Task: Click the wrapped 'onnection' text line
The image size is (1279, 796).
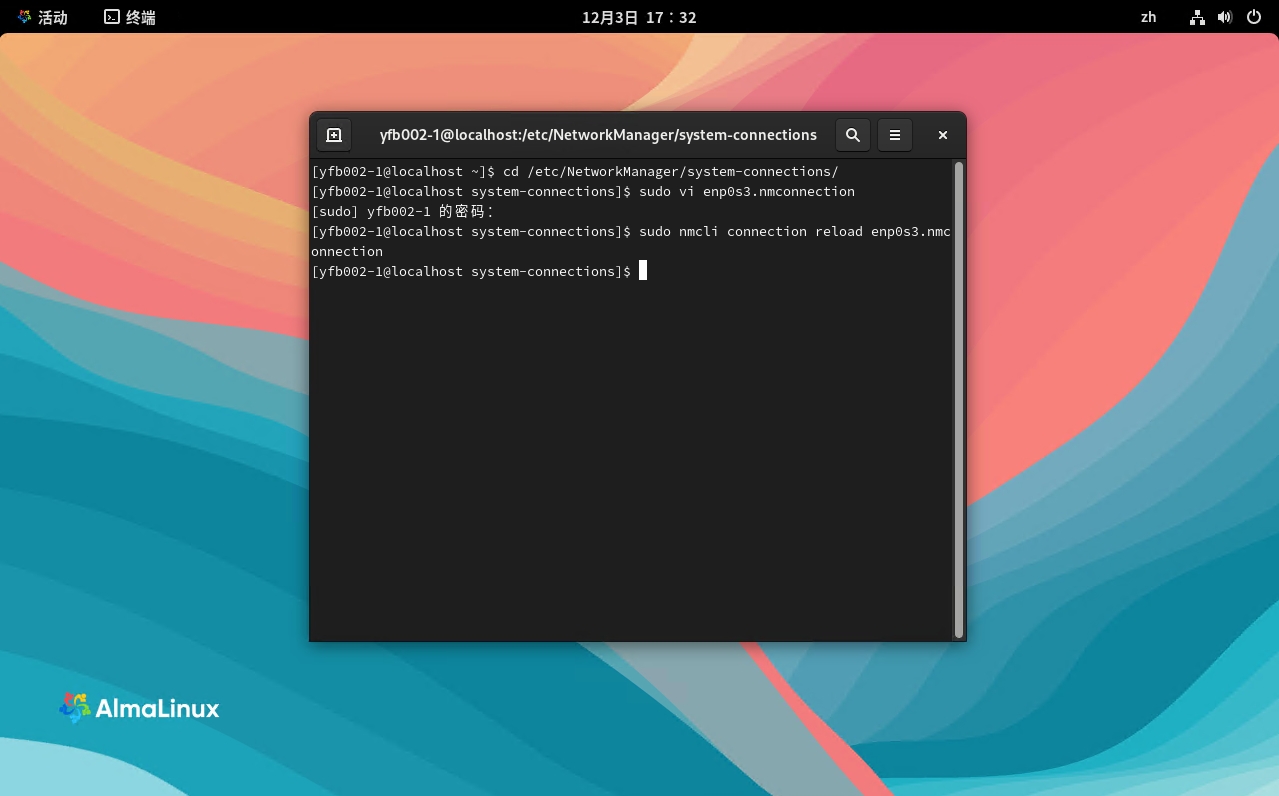Action: (x=347, y=251)
